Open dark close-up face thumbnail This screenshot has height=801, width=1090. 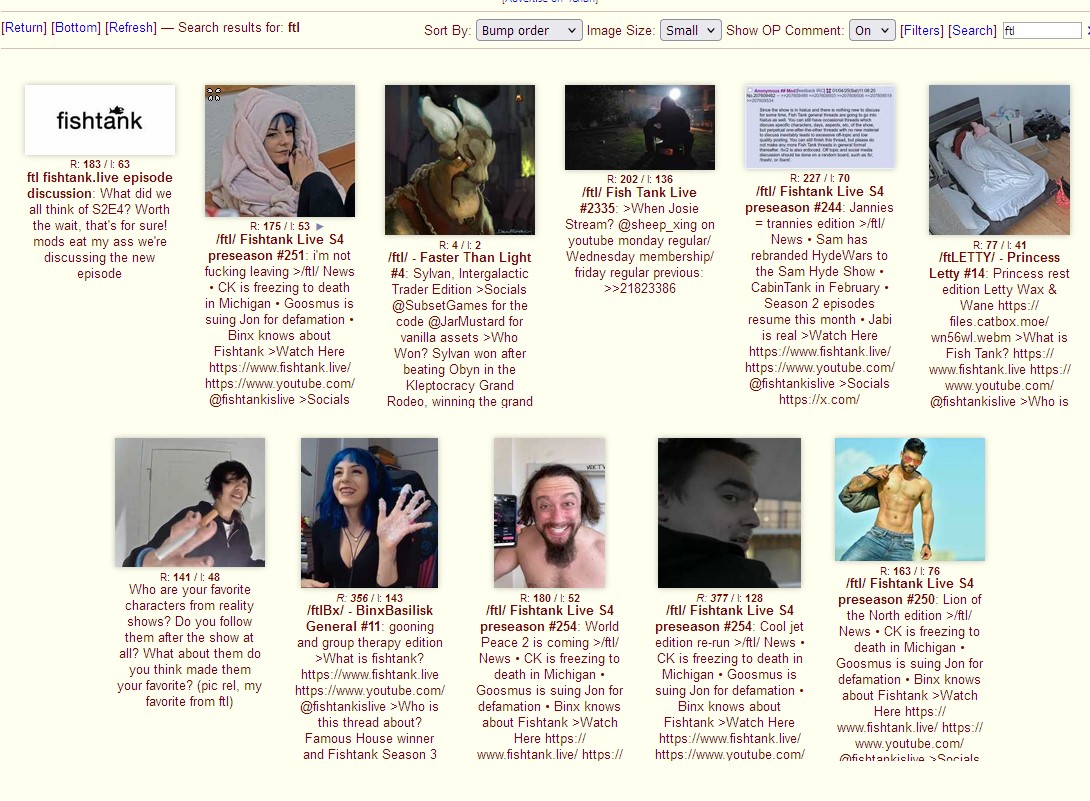(x=729, y=512)
